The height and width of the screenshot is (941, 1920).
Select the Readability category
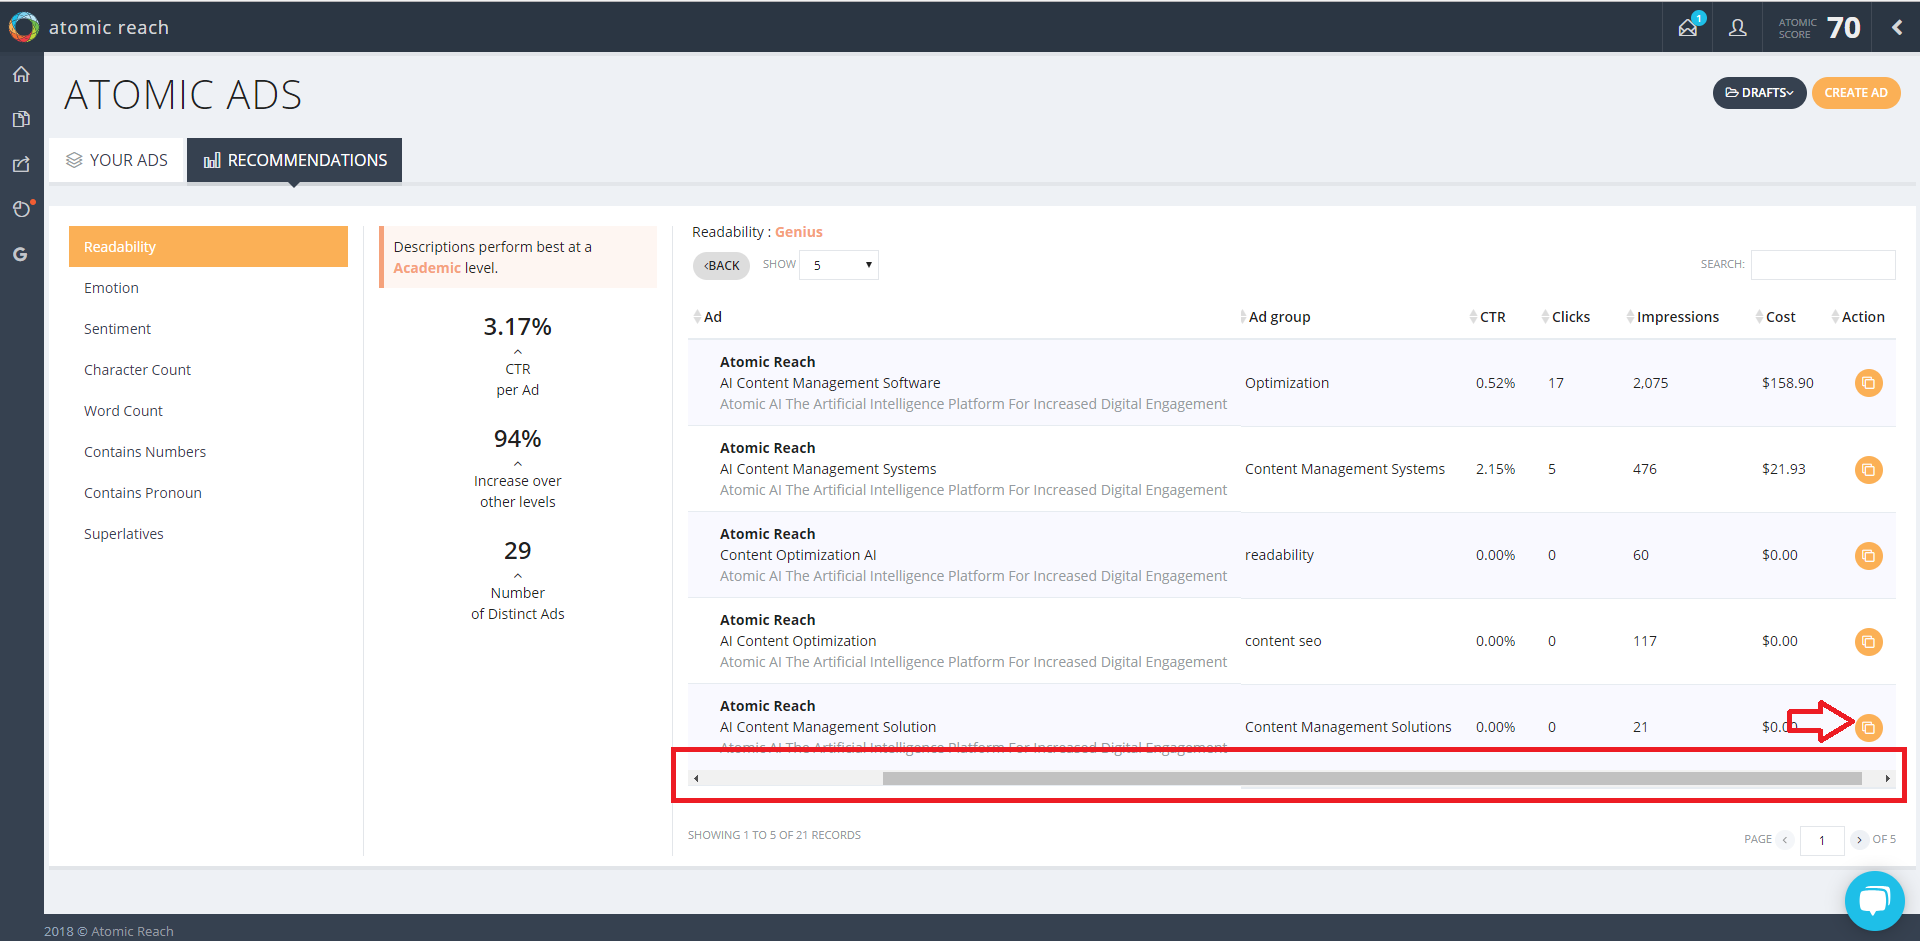pyautogui.click(x=208, y=247)
